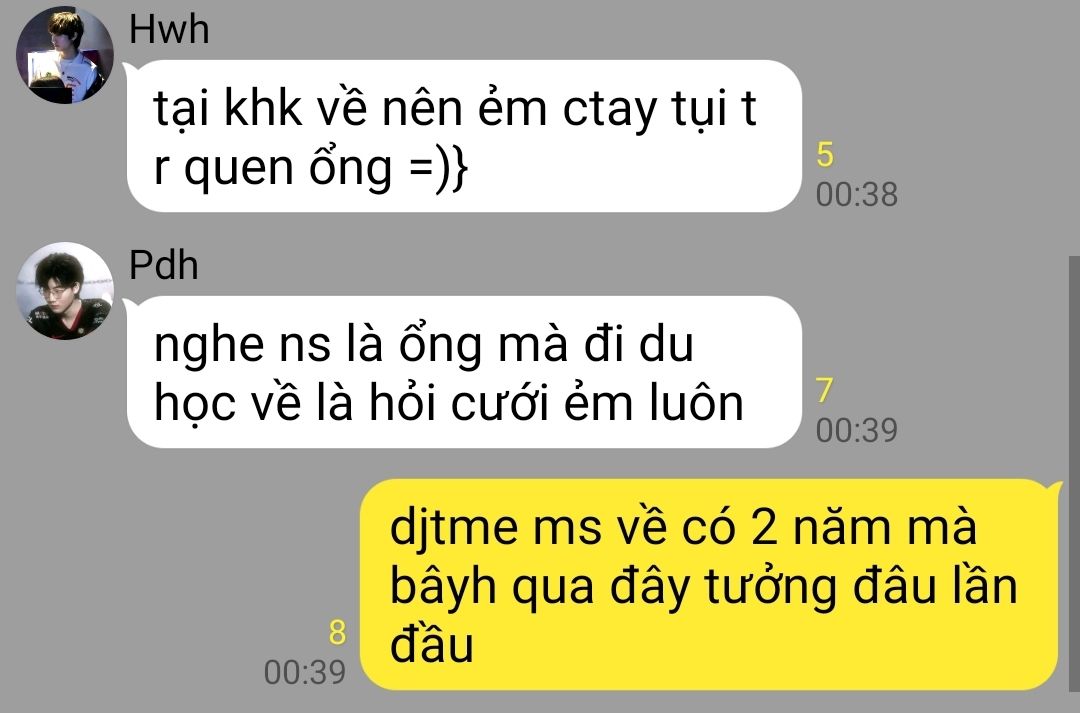The width and height of the screenshot is (1080, 713).
Task: Tap the line "djtme ms về có 2 năm mà"
Action: [x=683, y=527]
